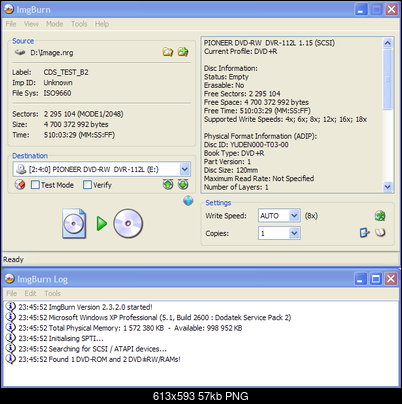Image resolution: width=402 pixels, height=404 pixels.
Task: Open the Tools menu in ImgBurn Log
Action: (52, 293)
